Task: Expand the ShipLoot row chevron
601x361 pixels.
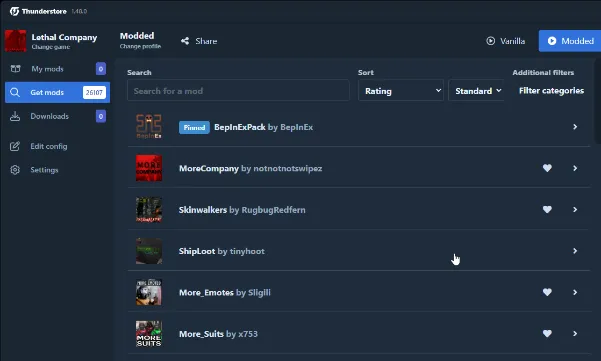Action: (575, 251)
